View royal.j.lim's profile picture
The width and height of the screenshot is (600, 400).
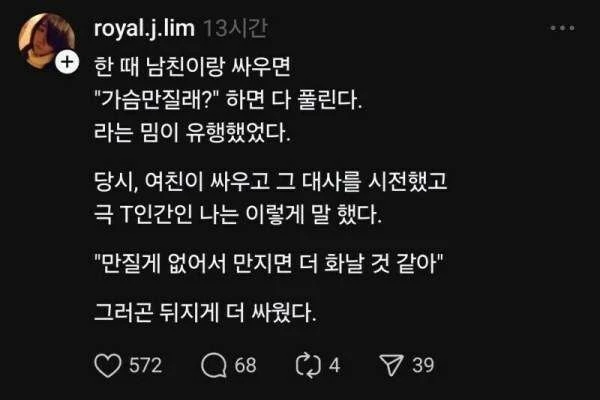(x=46, y=41)
